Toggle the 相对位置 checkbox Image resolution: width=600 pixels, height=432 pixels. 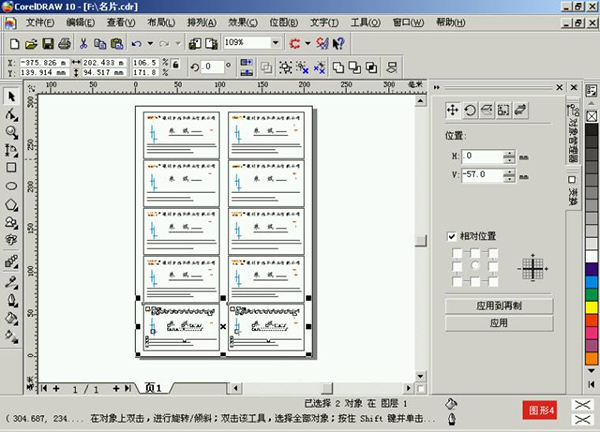(452, 236)
